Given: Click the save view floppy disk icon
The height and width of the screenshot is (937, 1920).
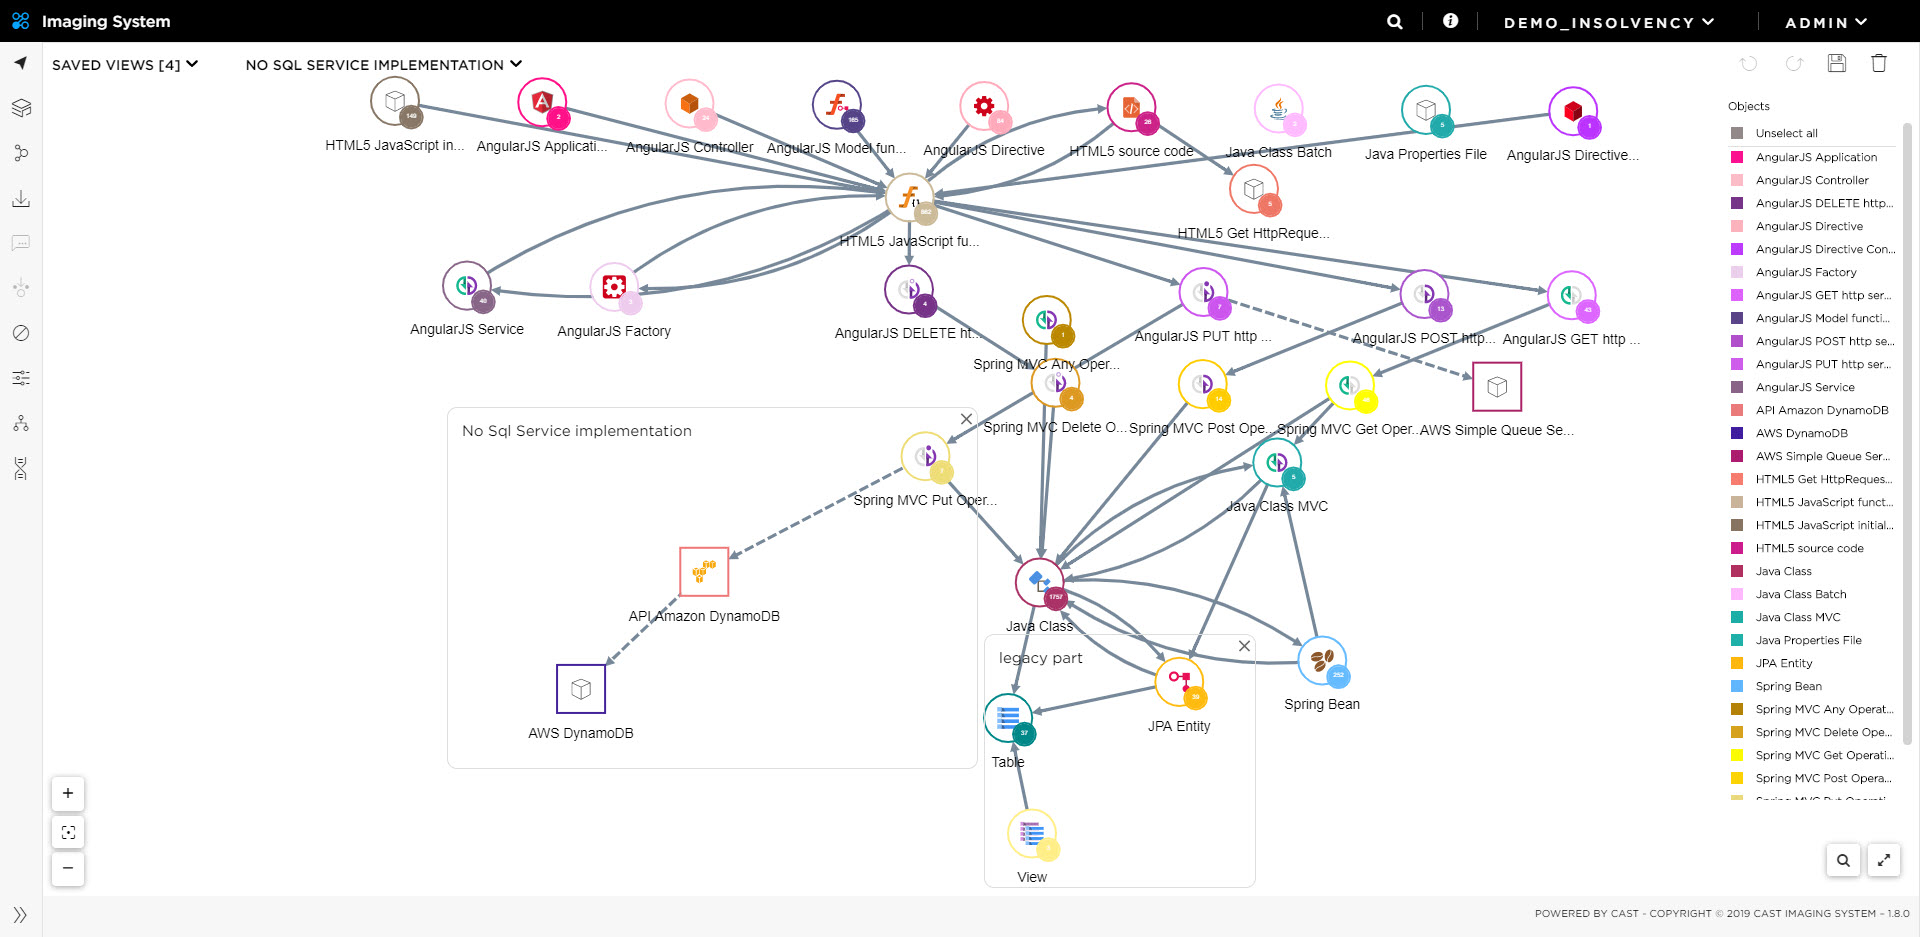Looking at the screenshot, I should click(x=1836, y=64).
